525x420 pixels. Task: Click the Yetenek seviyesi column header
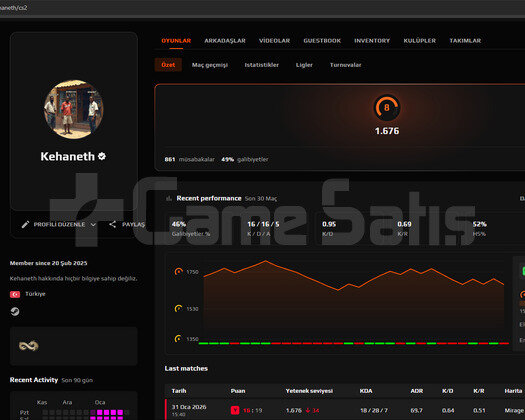pyautogui.click(x=309, y=391)
